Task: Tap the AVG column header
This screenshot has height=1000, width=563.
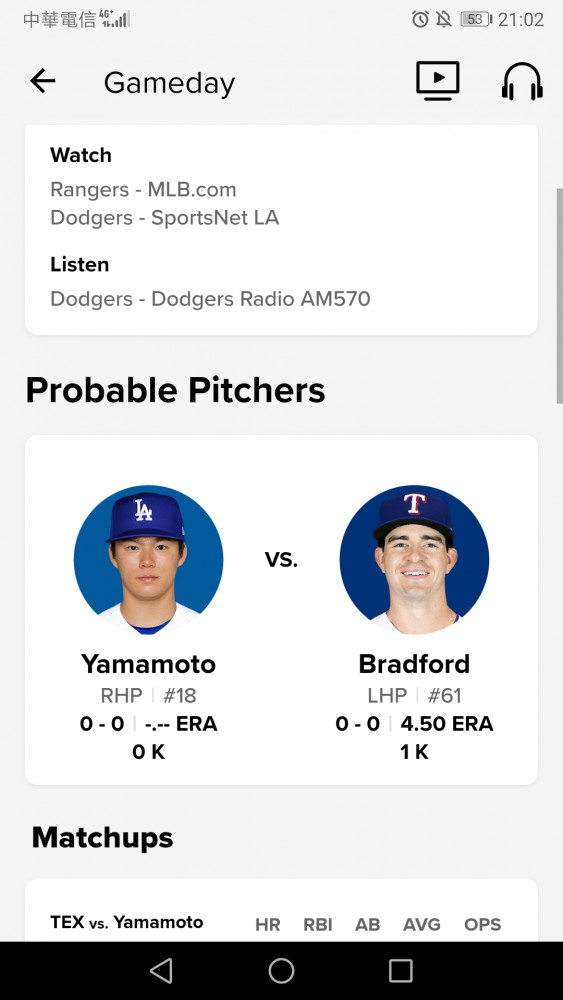Action: [x=422, y=924]
